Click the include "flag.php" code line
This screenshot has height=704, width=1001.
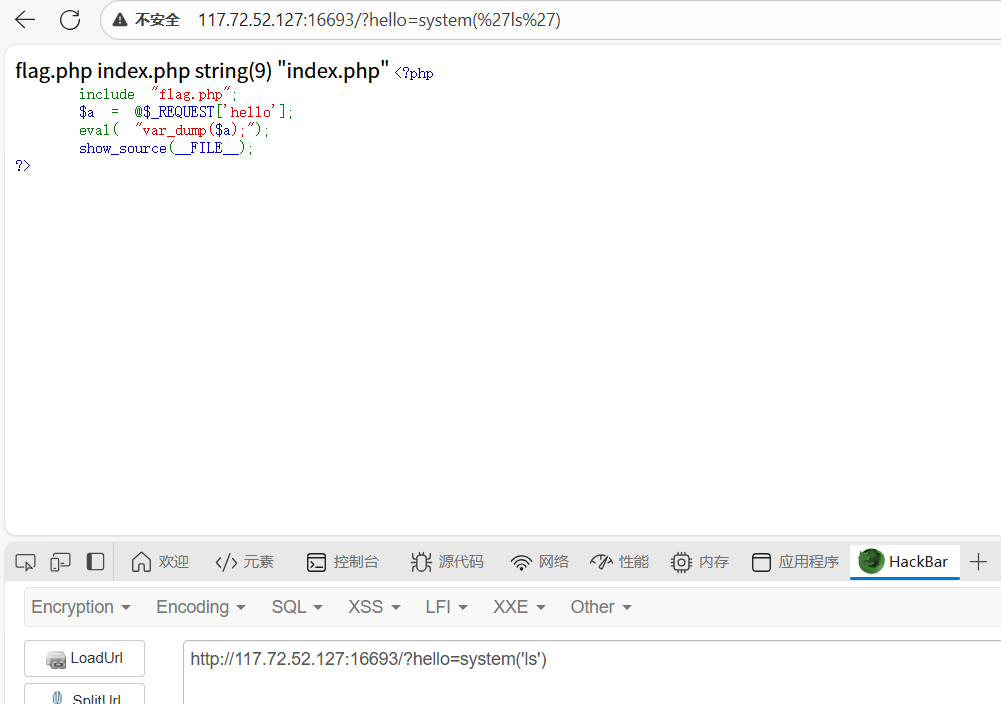(158, 94)
